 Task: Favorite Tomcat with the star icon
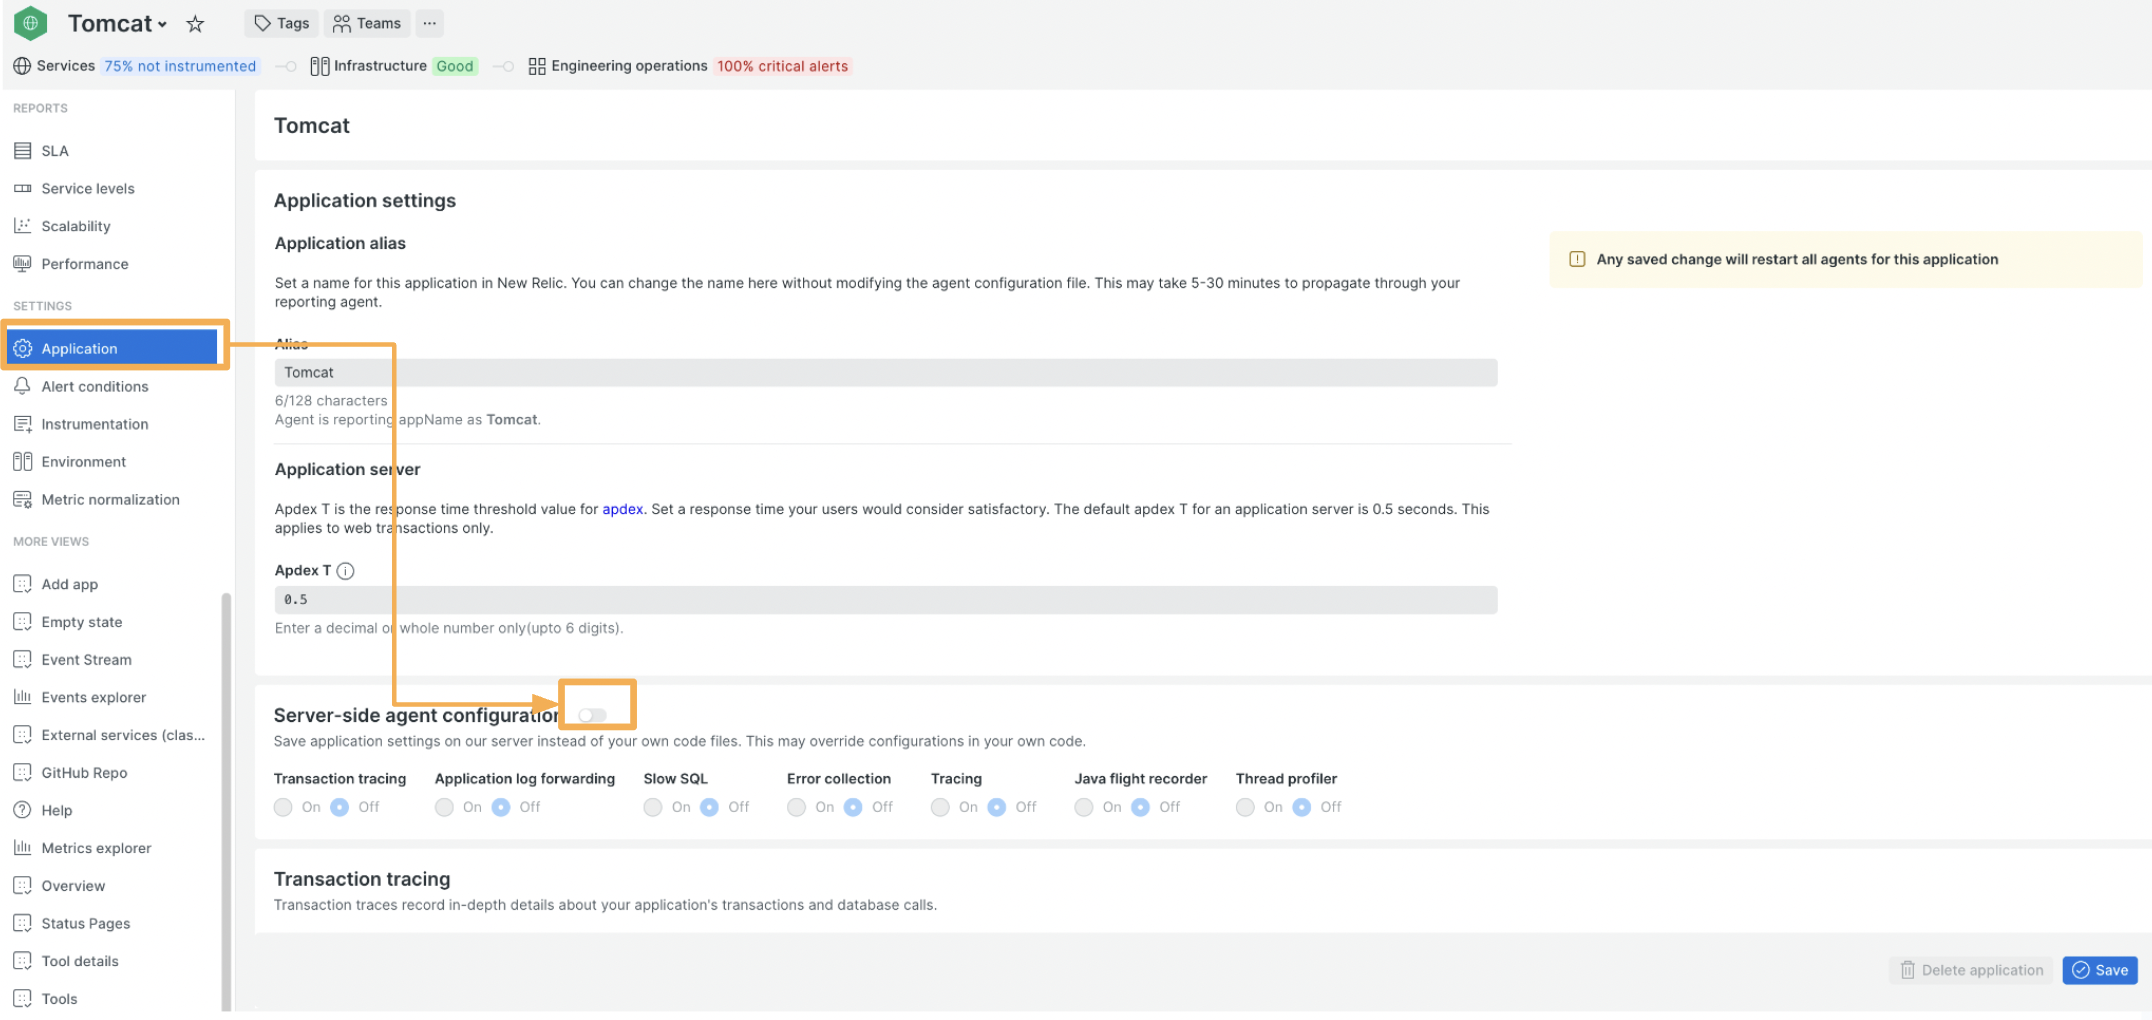196,24
